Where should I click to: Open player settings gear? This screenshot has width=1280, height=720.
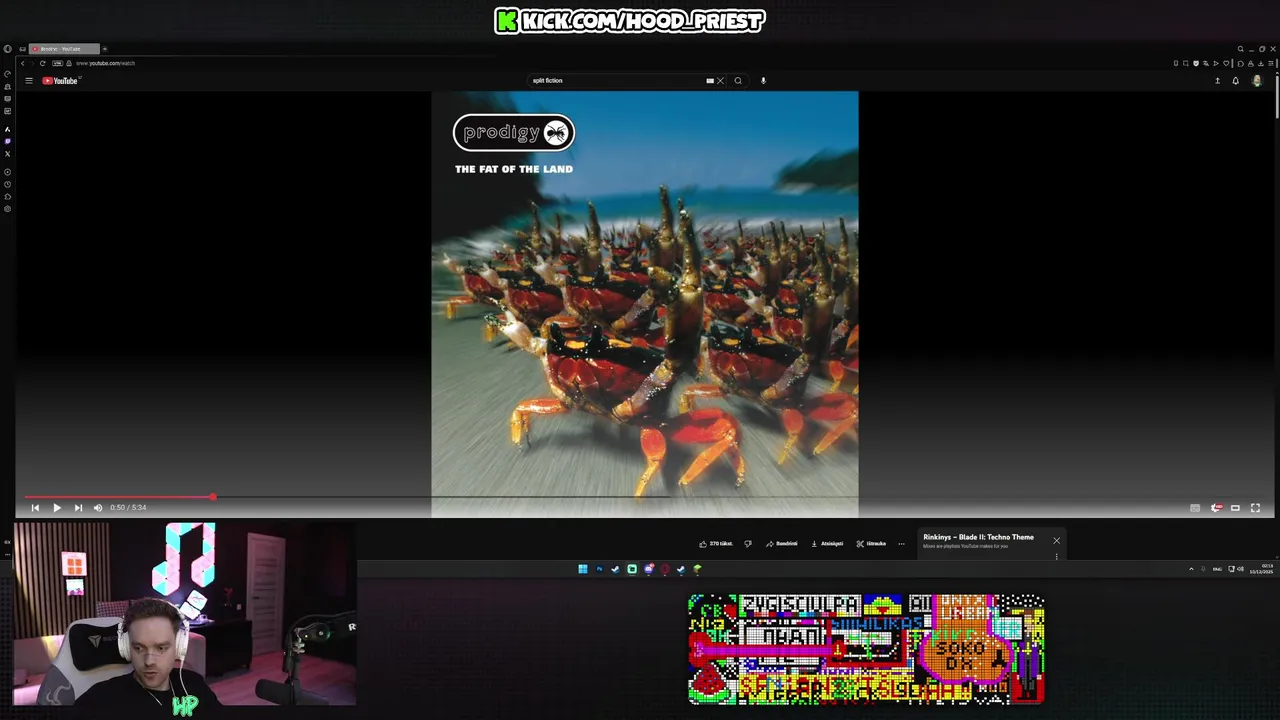pos(1216,508)
